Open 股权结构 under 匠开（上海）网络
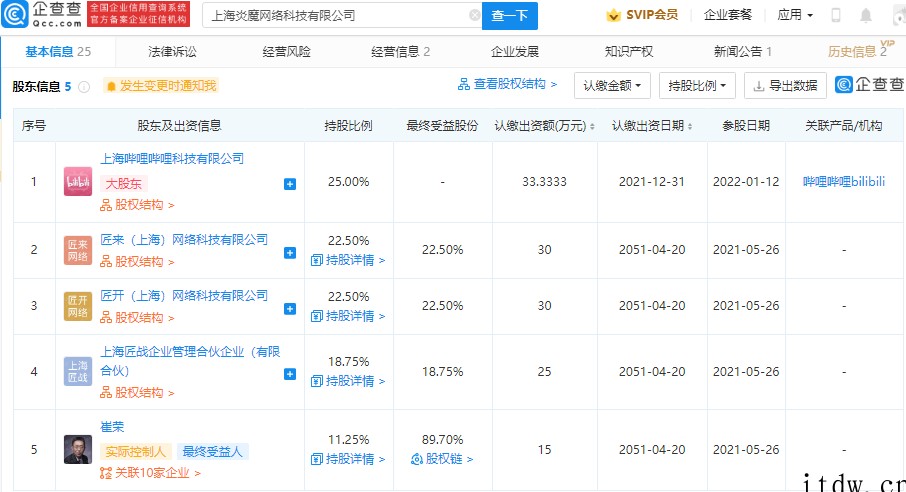Viewport: 906px width, 492px height. 137,318
